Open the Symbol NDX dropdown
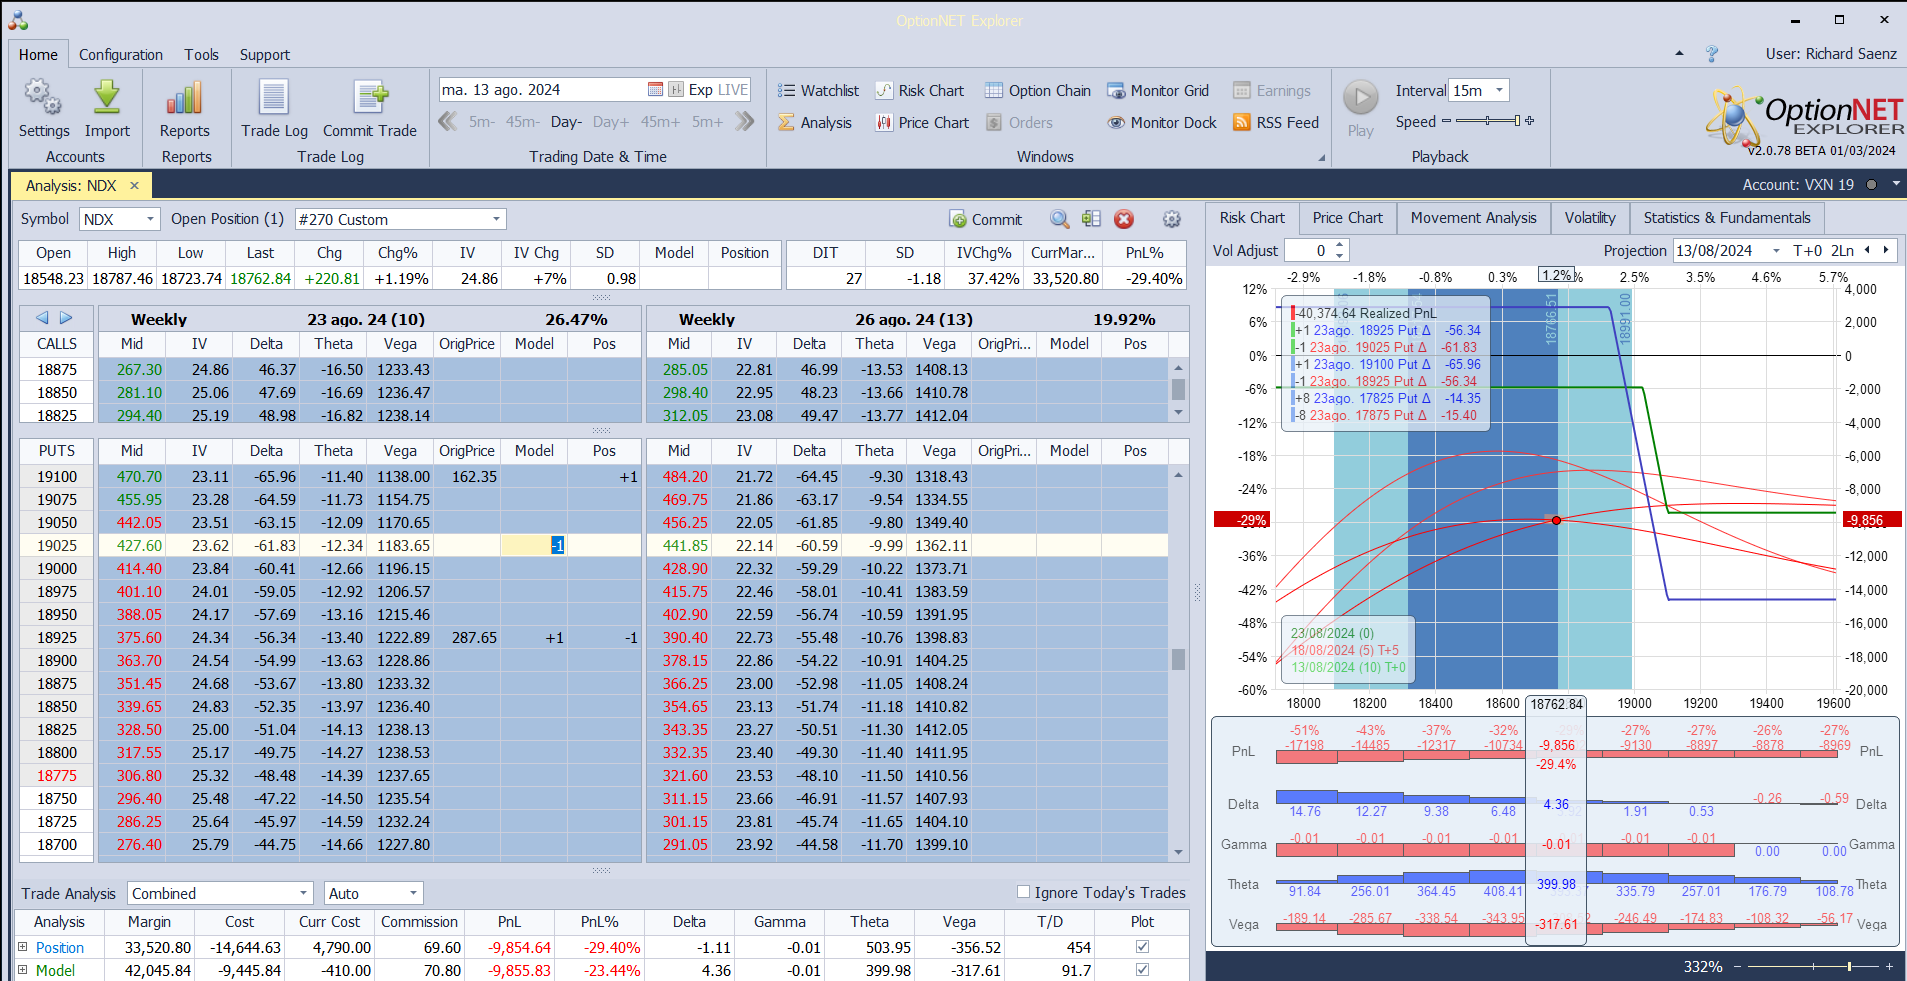 point(151,219)
